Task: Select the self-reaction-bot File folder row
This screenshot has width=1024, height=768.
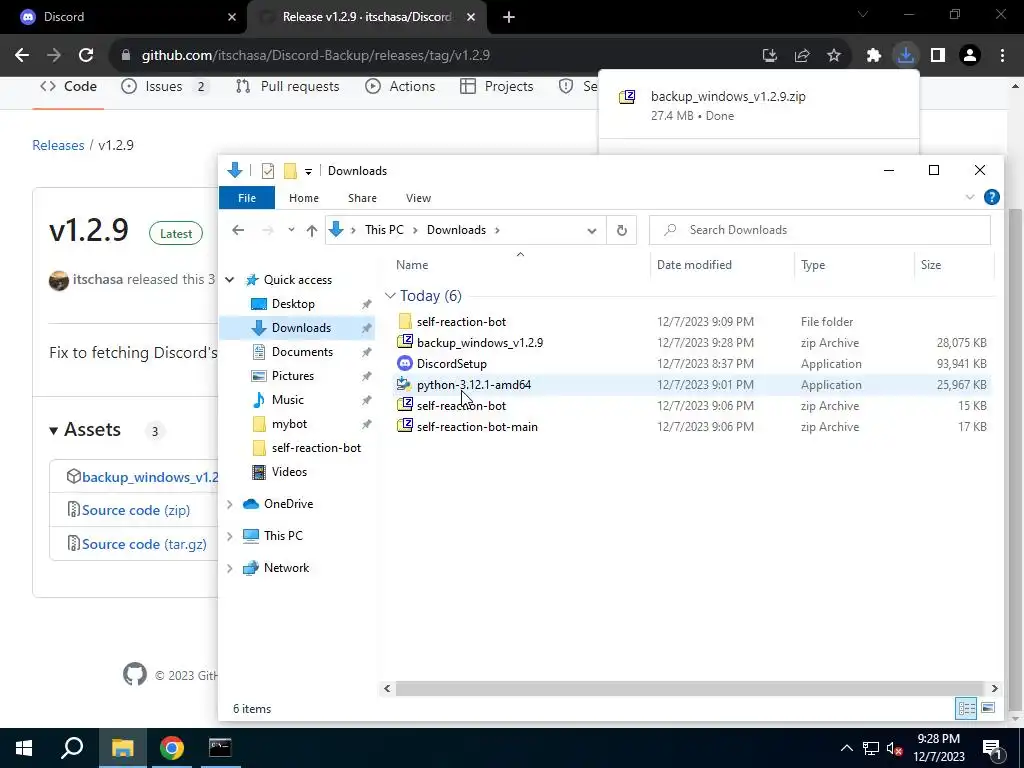Action: [692, 322]
